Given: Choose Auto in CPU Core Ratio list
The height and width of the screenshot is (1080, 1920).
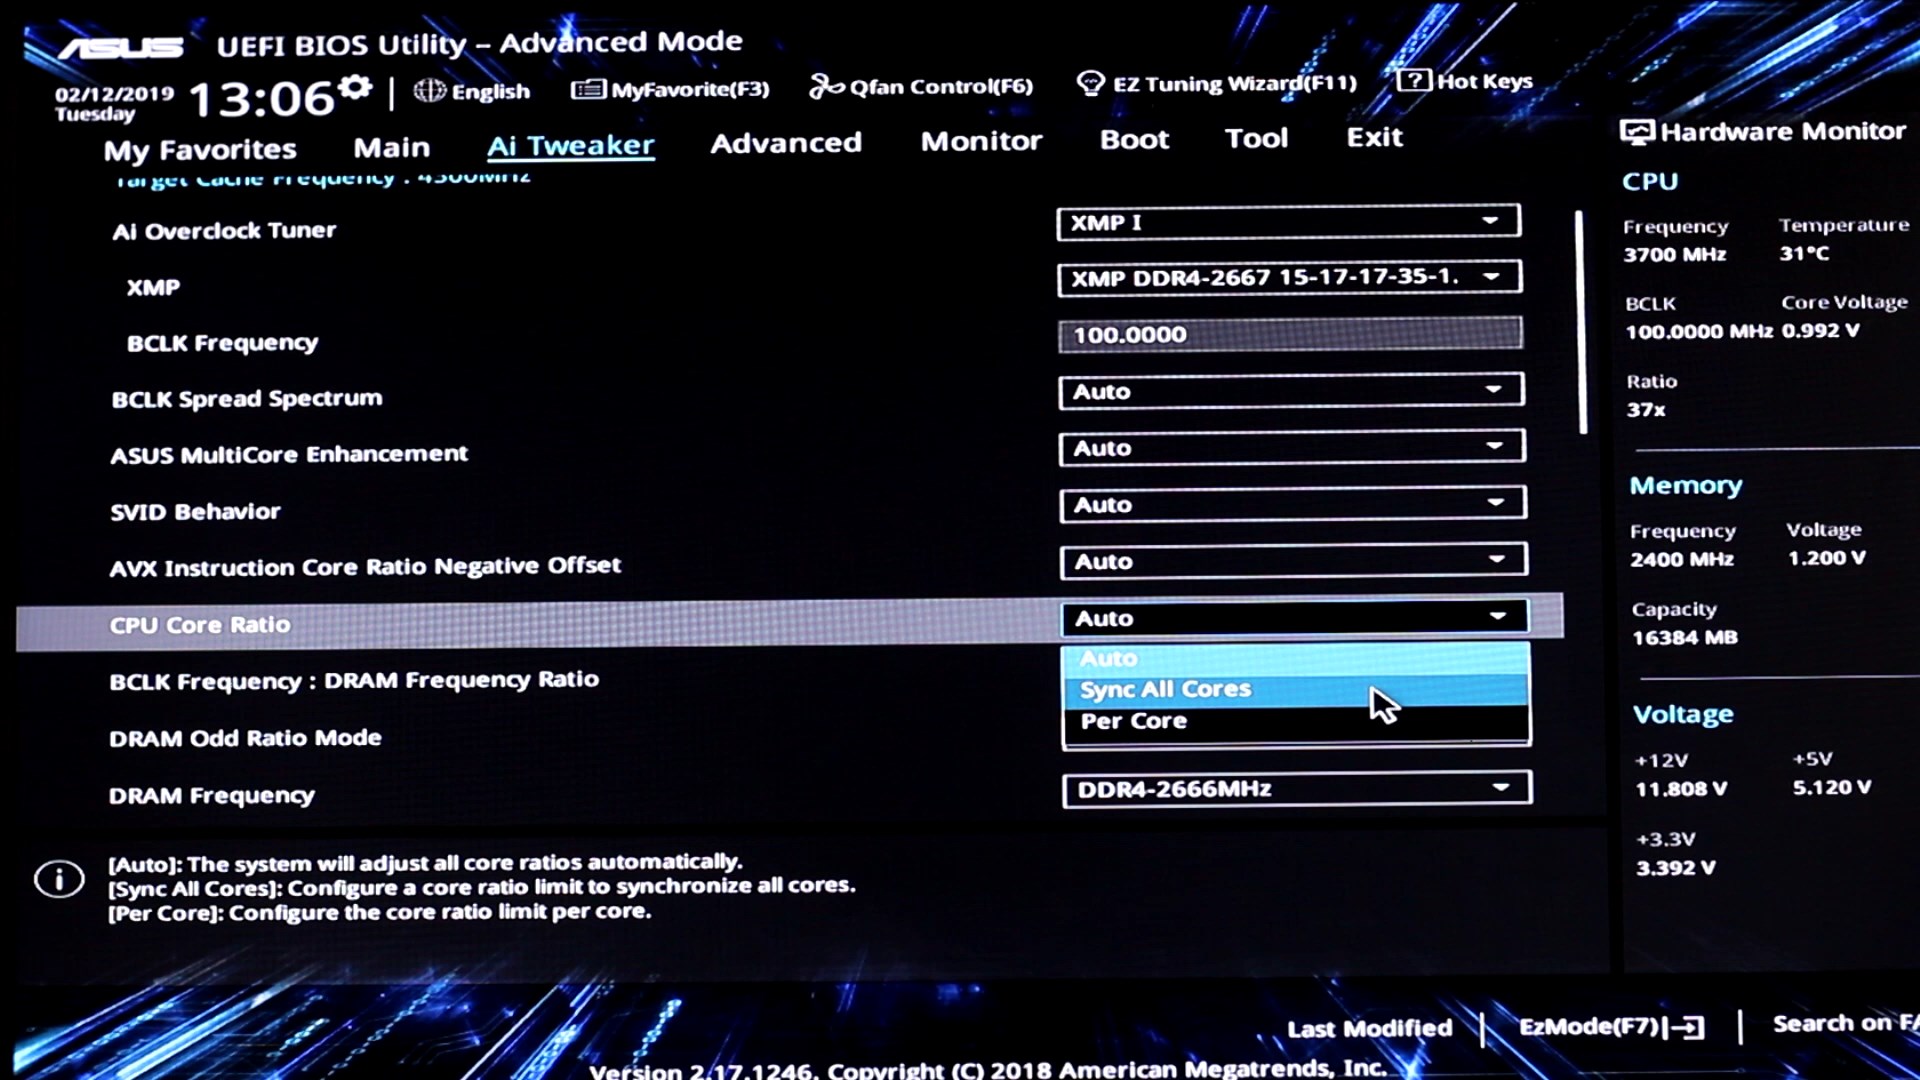Looking at the screenshot, I should [1296, 658].
